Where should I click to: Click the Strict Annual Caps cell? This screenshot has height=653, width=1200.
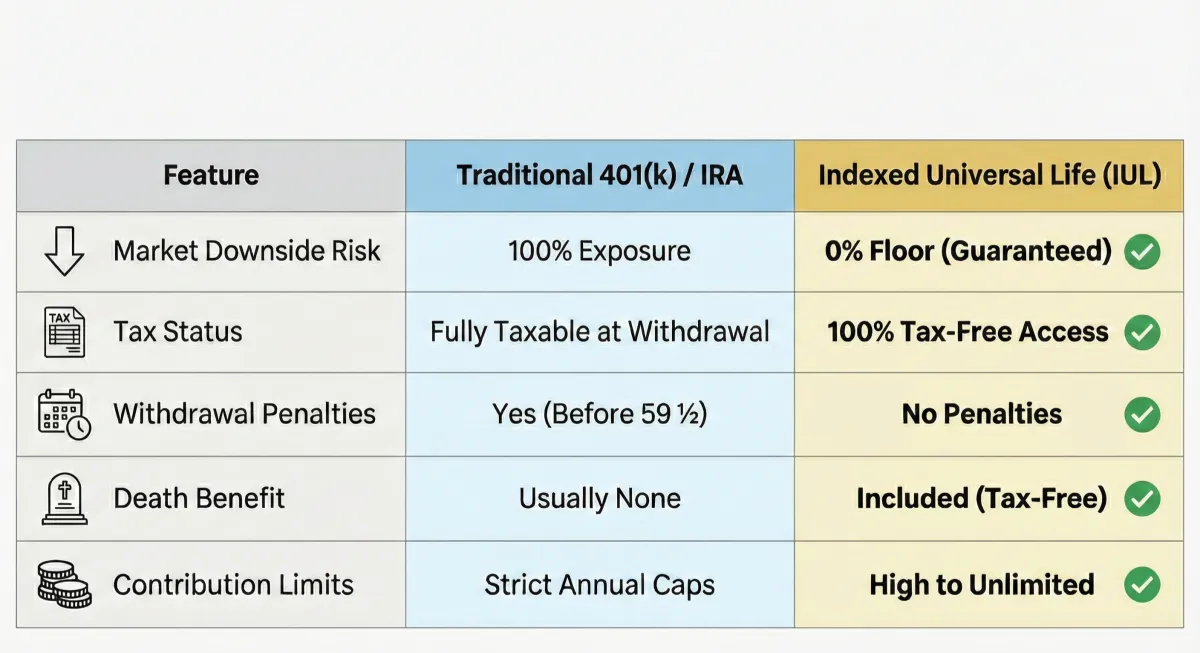click(x=600, y=585)
